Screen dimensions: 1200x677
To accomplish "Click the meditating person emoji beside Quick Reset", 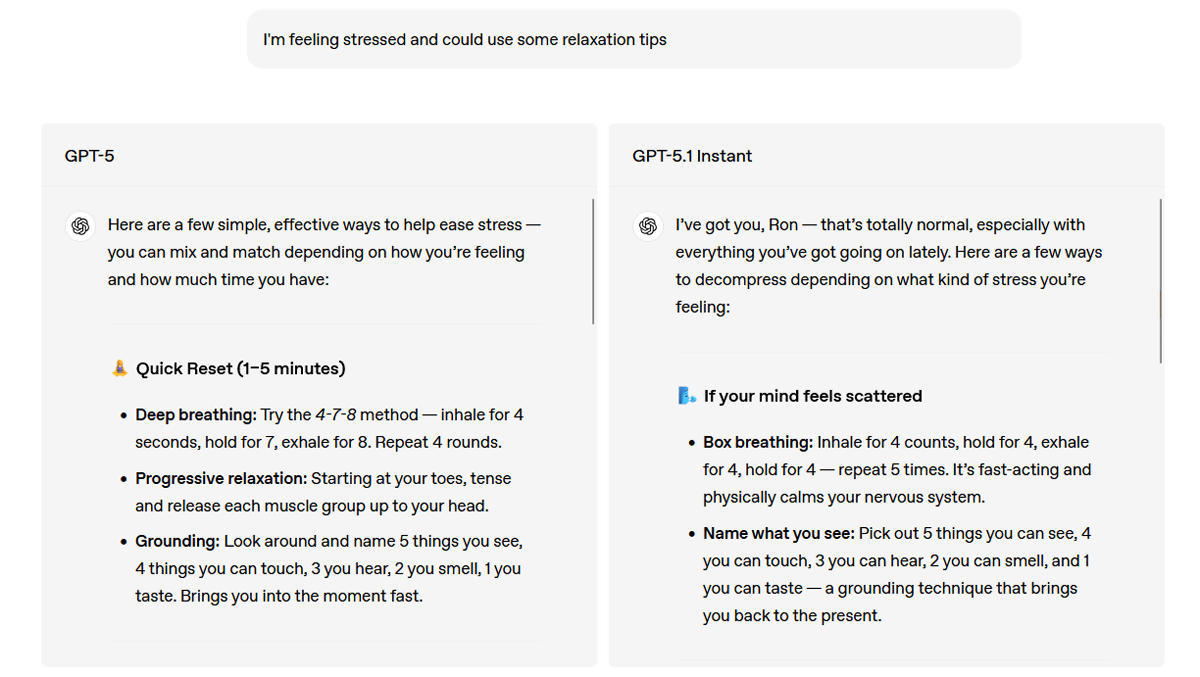I will tap(120, 368).
